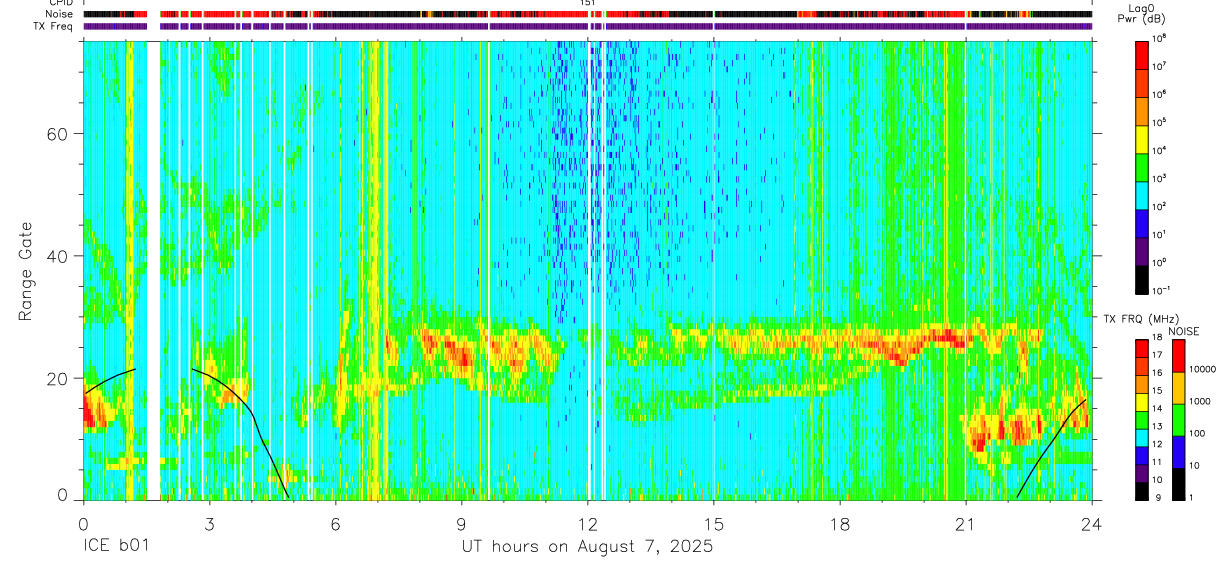Click the blue segment of the NOISE colorbar

(x=1181, y=450)
